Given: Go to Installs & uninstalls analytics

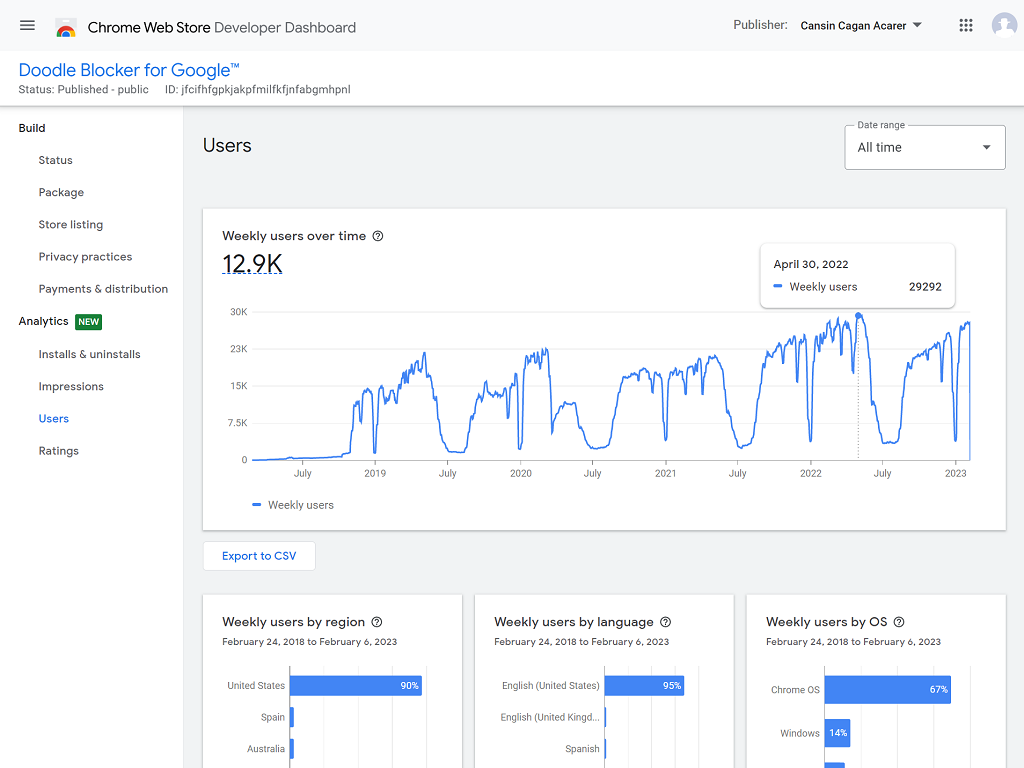Looking at the screenshot, I should 89,354.
